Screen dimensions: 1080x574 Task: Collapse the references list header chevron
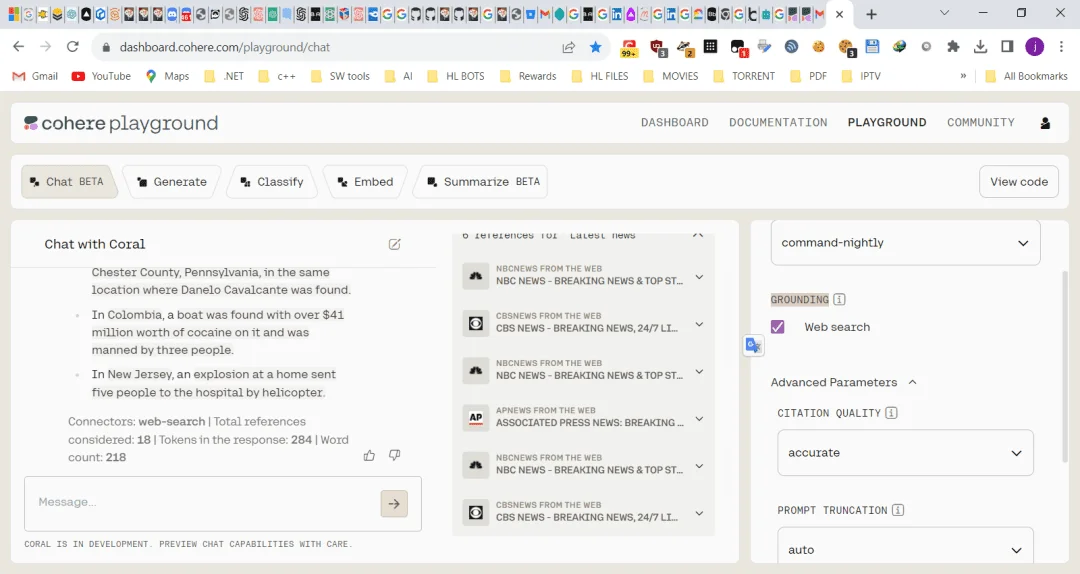pyautogui.click(x=698, y=235)
